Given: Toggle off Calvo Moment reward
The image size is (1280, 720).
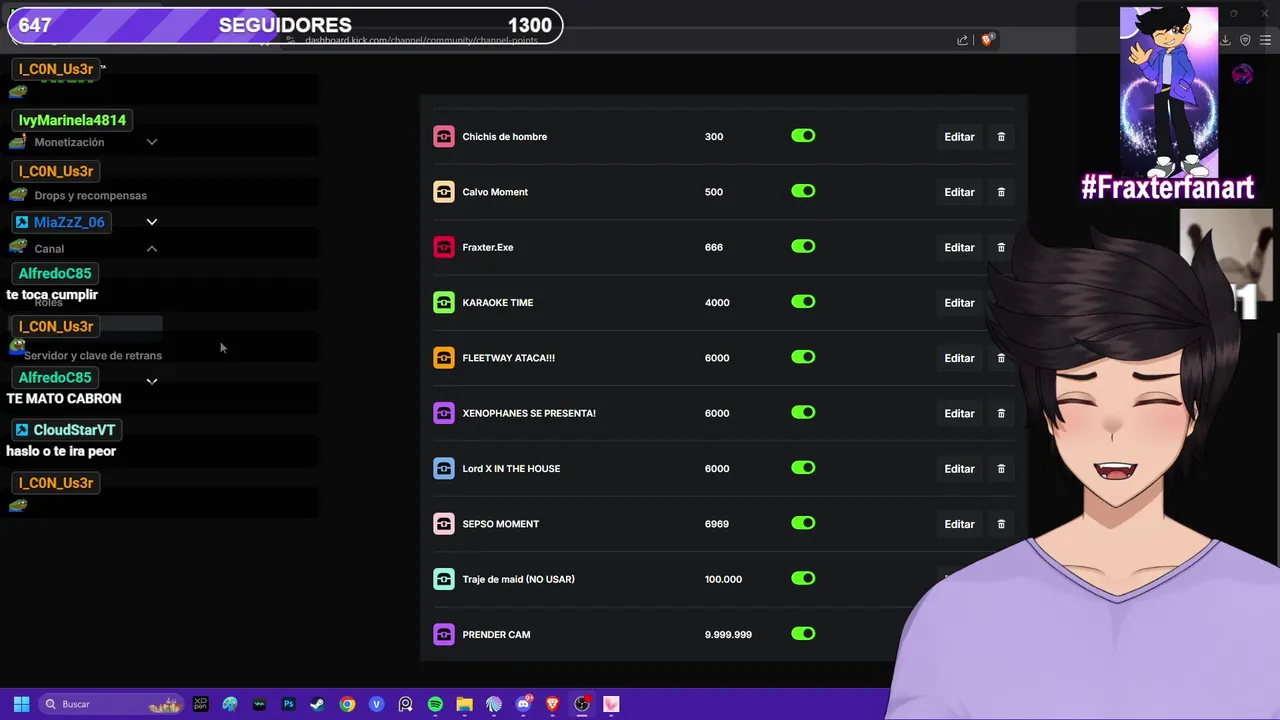Looking at the screenshot, I should pyautogui.click(x=803, y=191).
